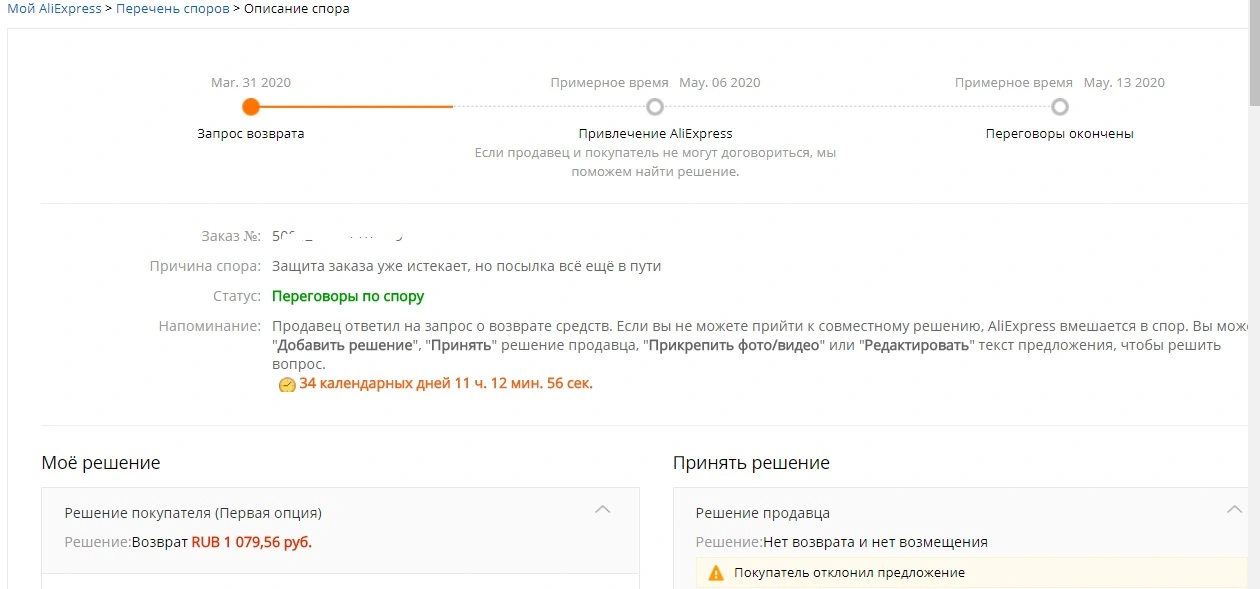Viewport: 1260px width, 589px height.
Task: Click the refund amount RUB 1 079,56
Action: pyautogui.click(x=252, y=542)
